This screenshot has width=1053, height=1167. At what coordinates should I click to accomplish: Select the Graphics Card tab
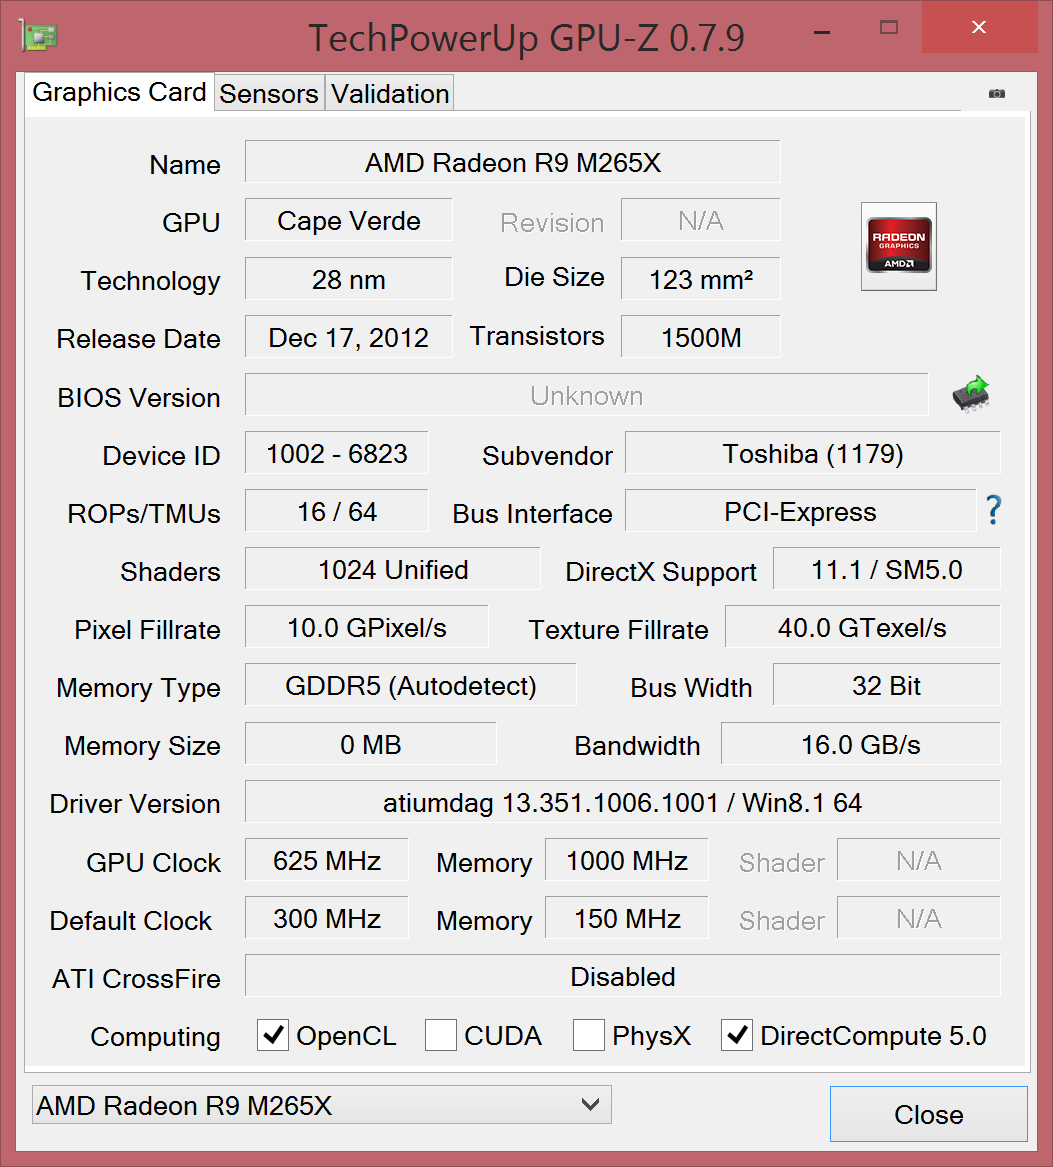tap(119, 92)
